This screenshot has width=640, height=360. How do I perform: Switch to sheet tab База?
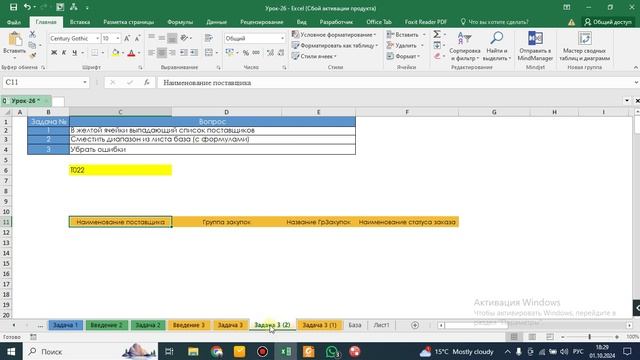pyautogui.click(x=355, y=325)
